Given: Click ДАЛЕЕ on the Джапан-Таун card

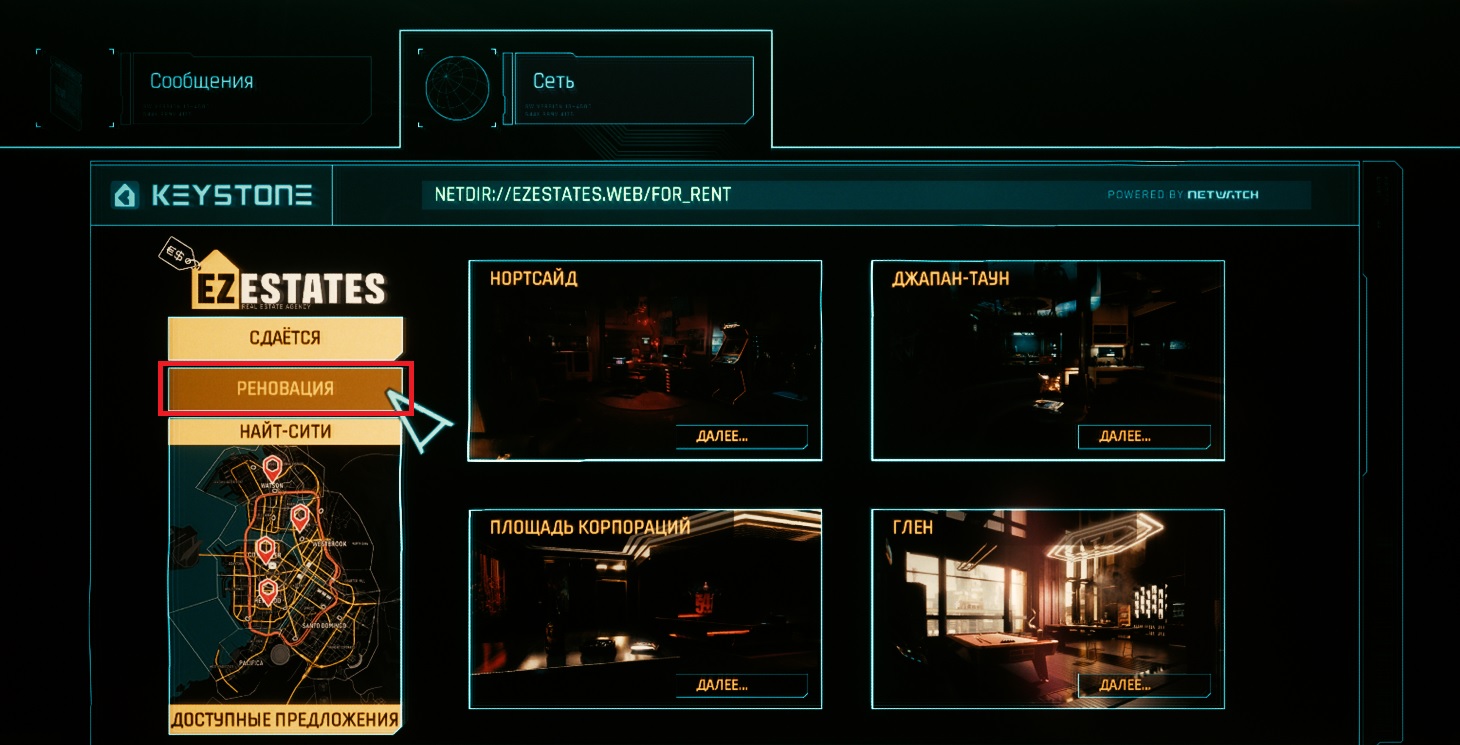Looking at the screenshot, I should [x=1144, y=436].
